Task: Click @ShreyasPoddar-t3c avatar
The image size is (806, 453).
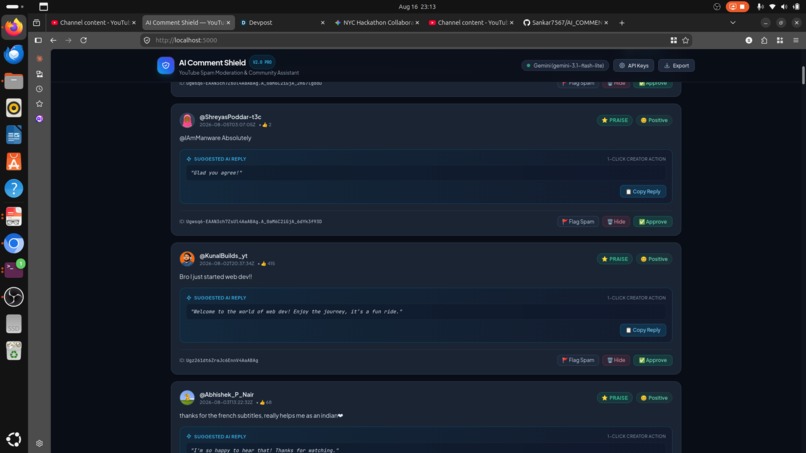Action: pyautogui.click(x=187, y=120)
